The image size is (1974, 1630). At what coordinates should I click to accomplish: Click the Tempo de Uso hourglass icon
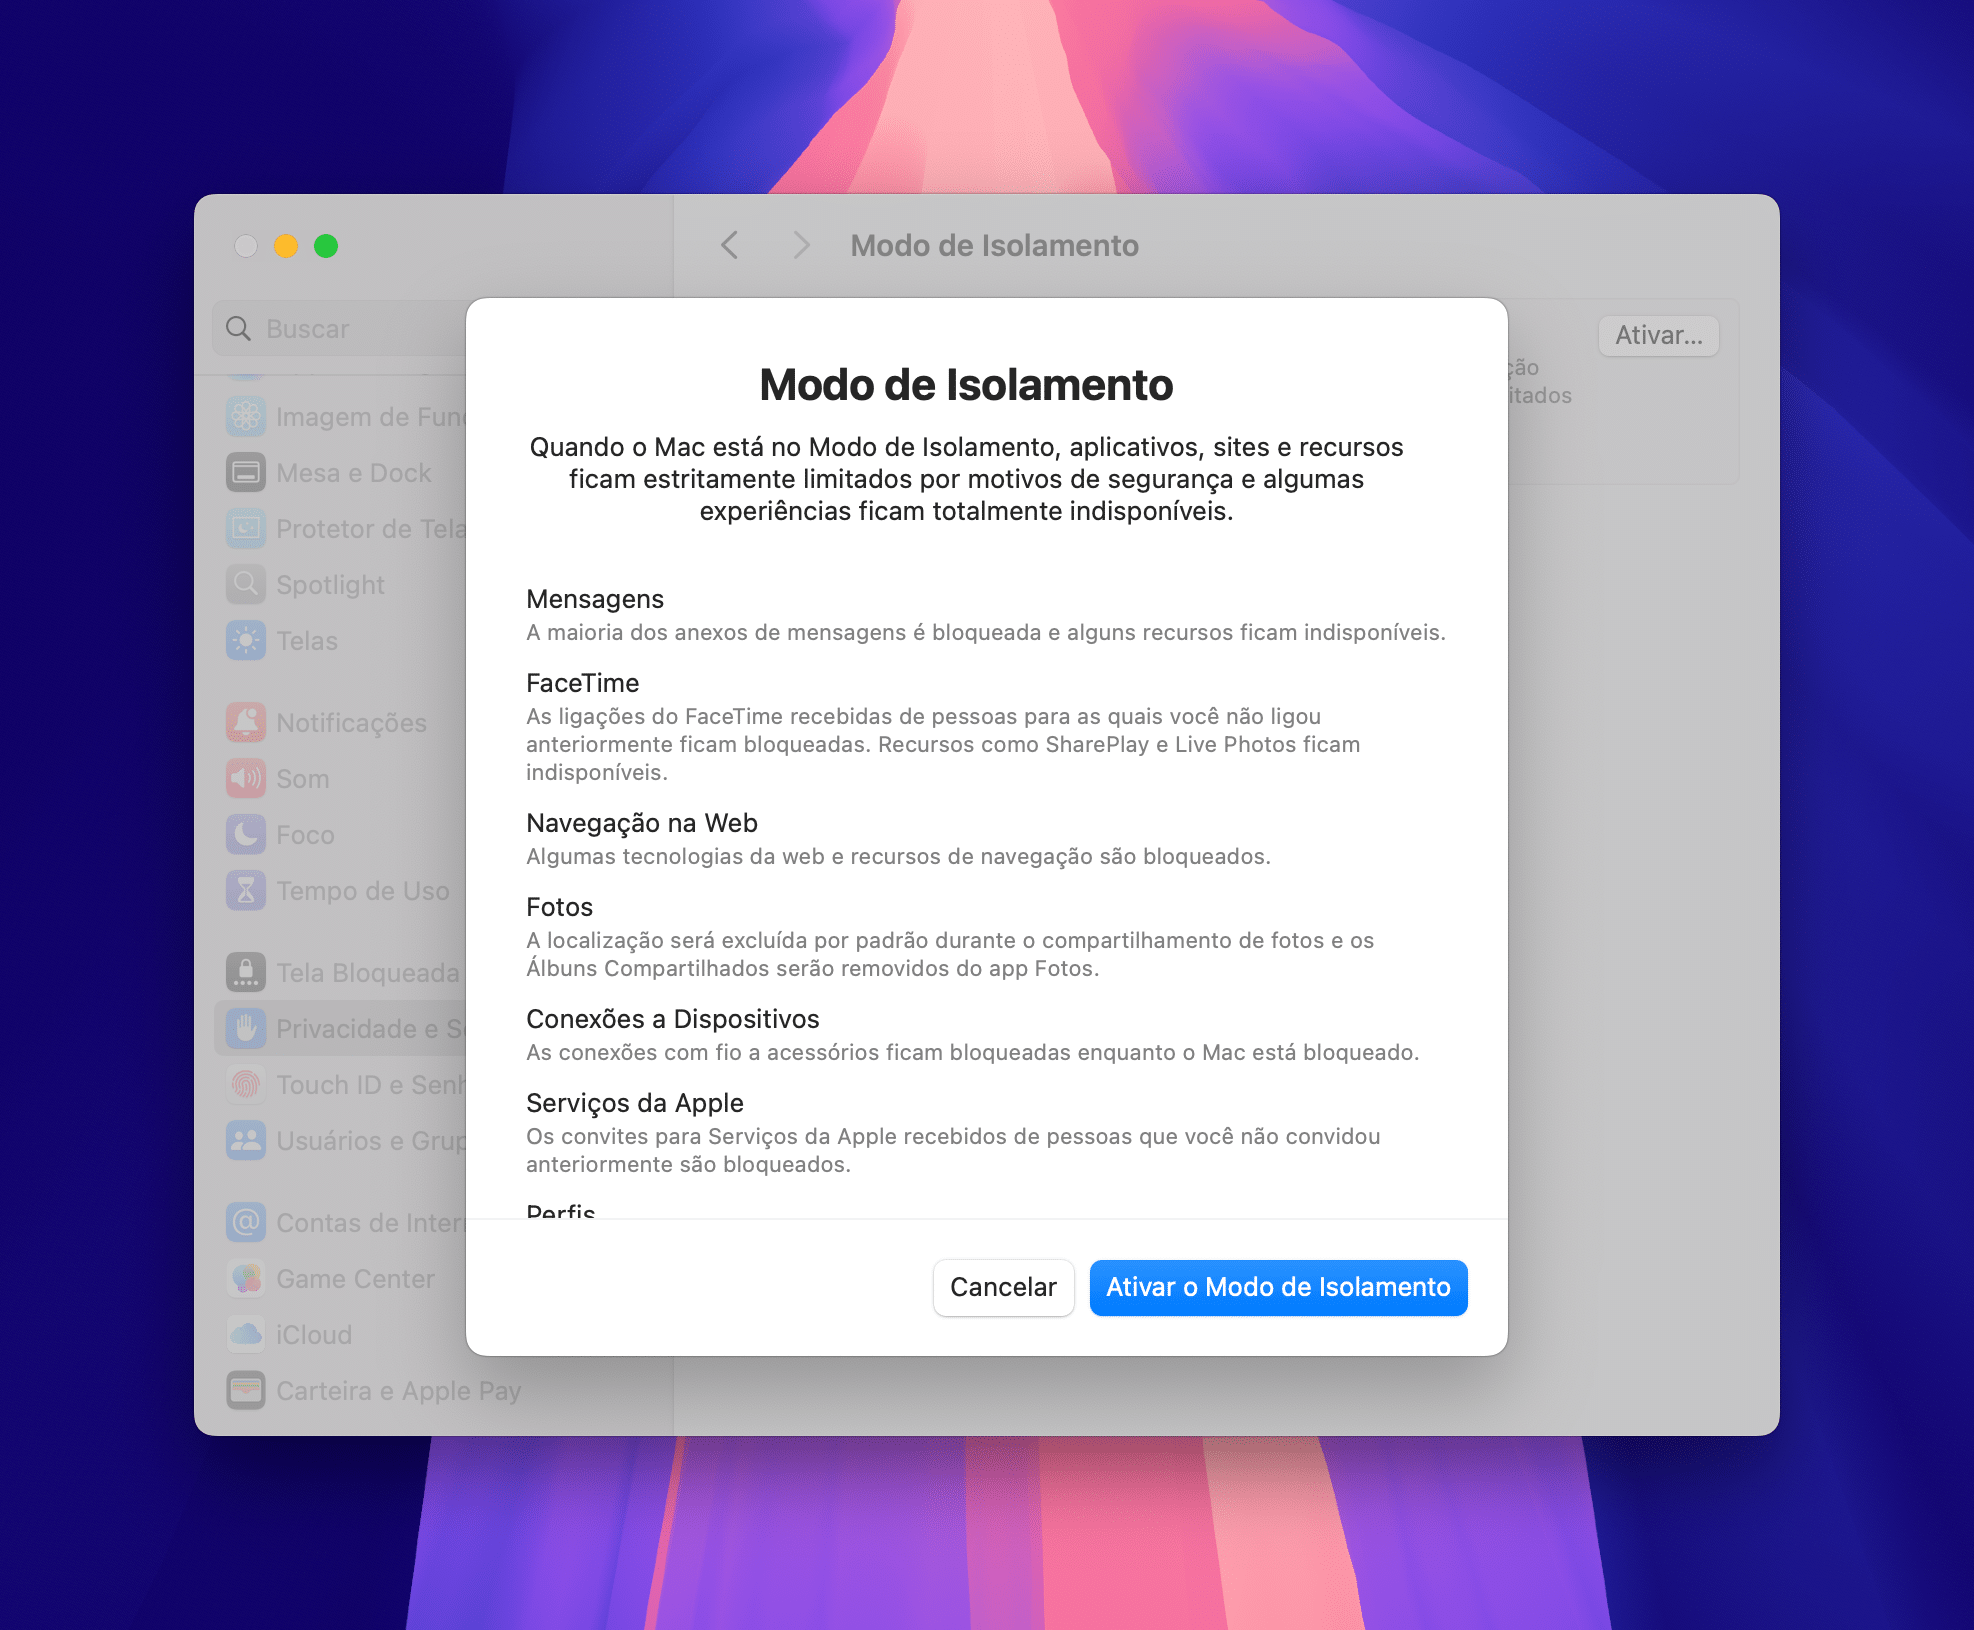click(x=246, y=890)
